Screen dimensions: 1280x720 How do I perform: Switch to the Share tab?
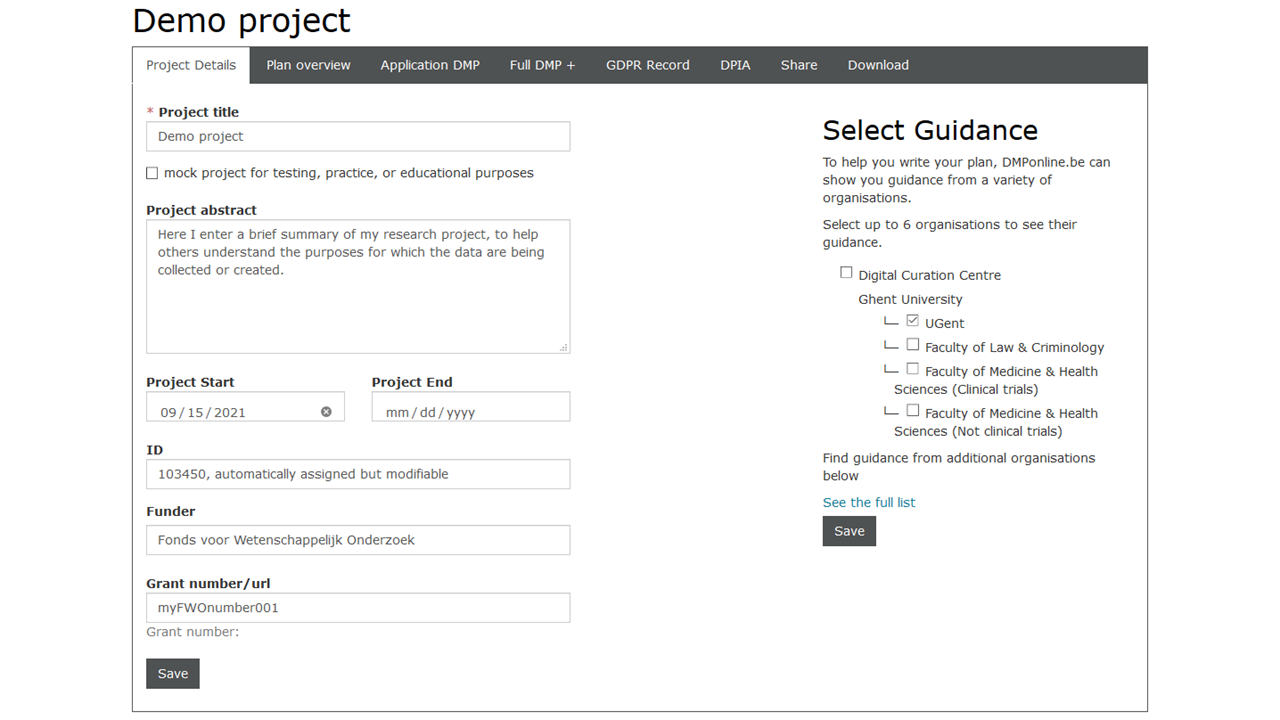[x=799, y=65]
